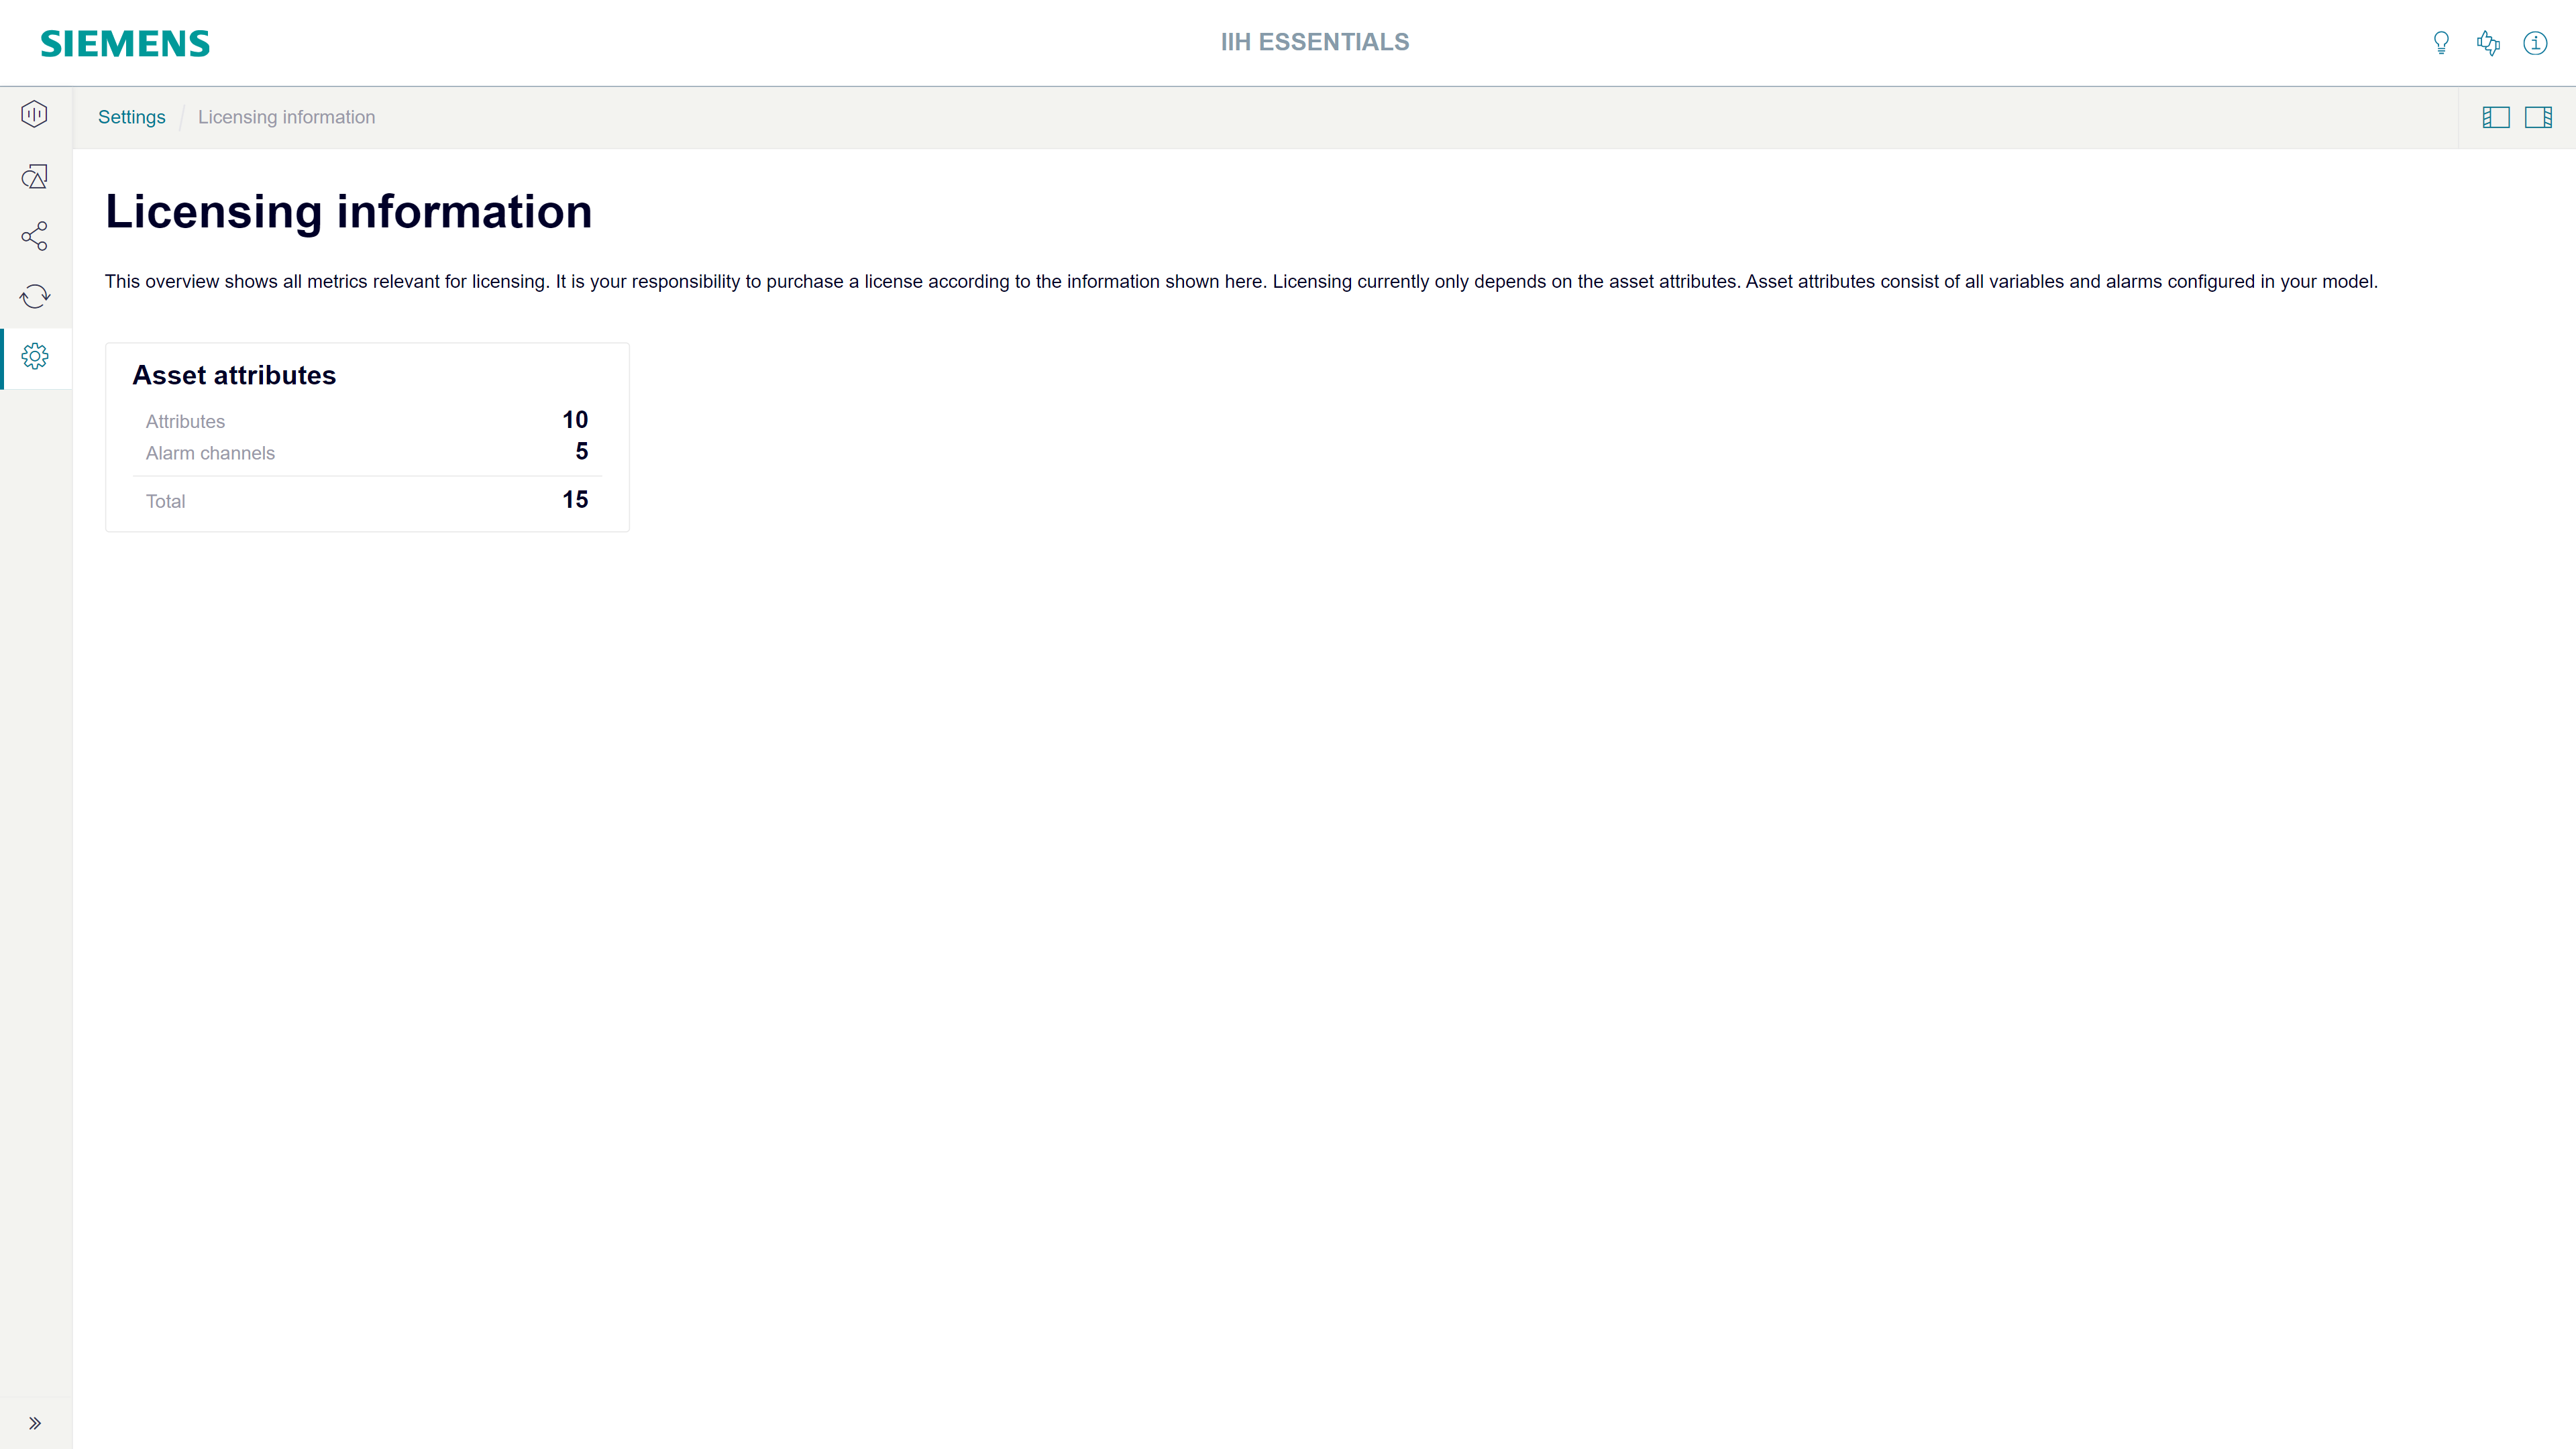Open the asset model panel icon

click(2496, 117)
